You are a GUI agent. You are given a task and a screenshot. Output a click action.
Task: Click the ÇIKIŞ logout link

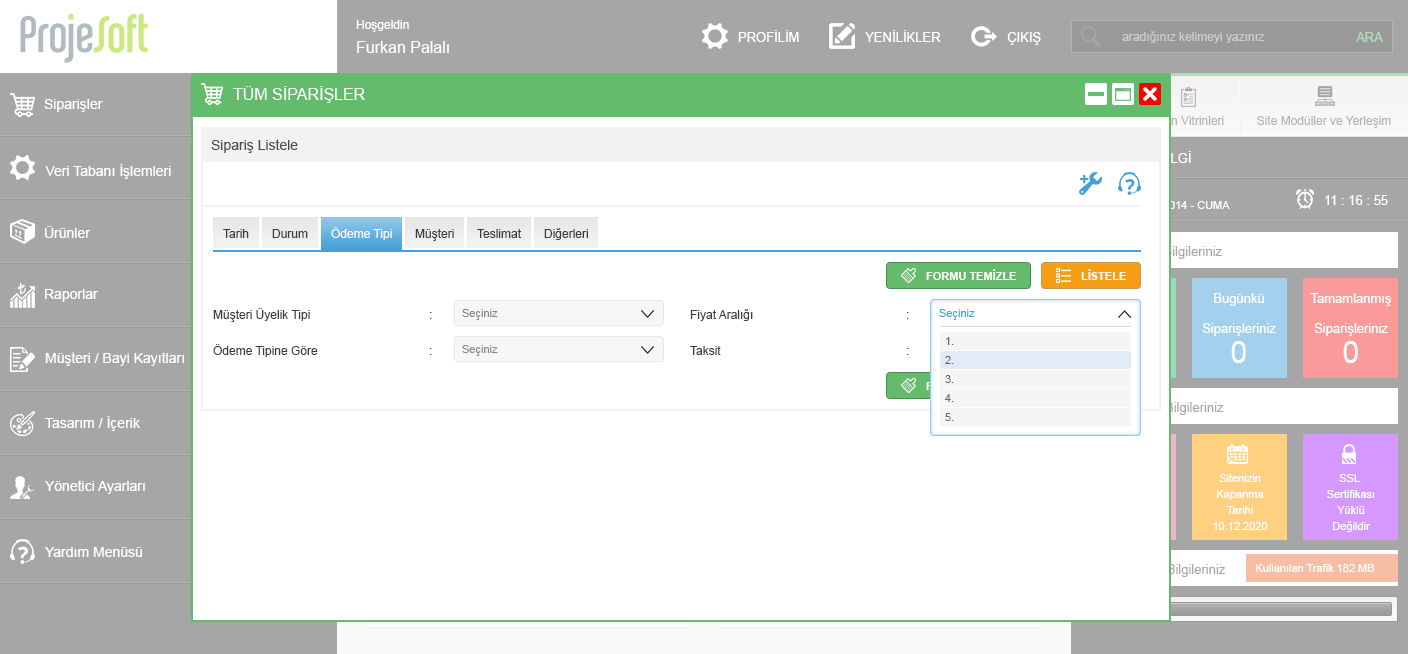[x=1007, y=37]
